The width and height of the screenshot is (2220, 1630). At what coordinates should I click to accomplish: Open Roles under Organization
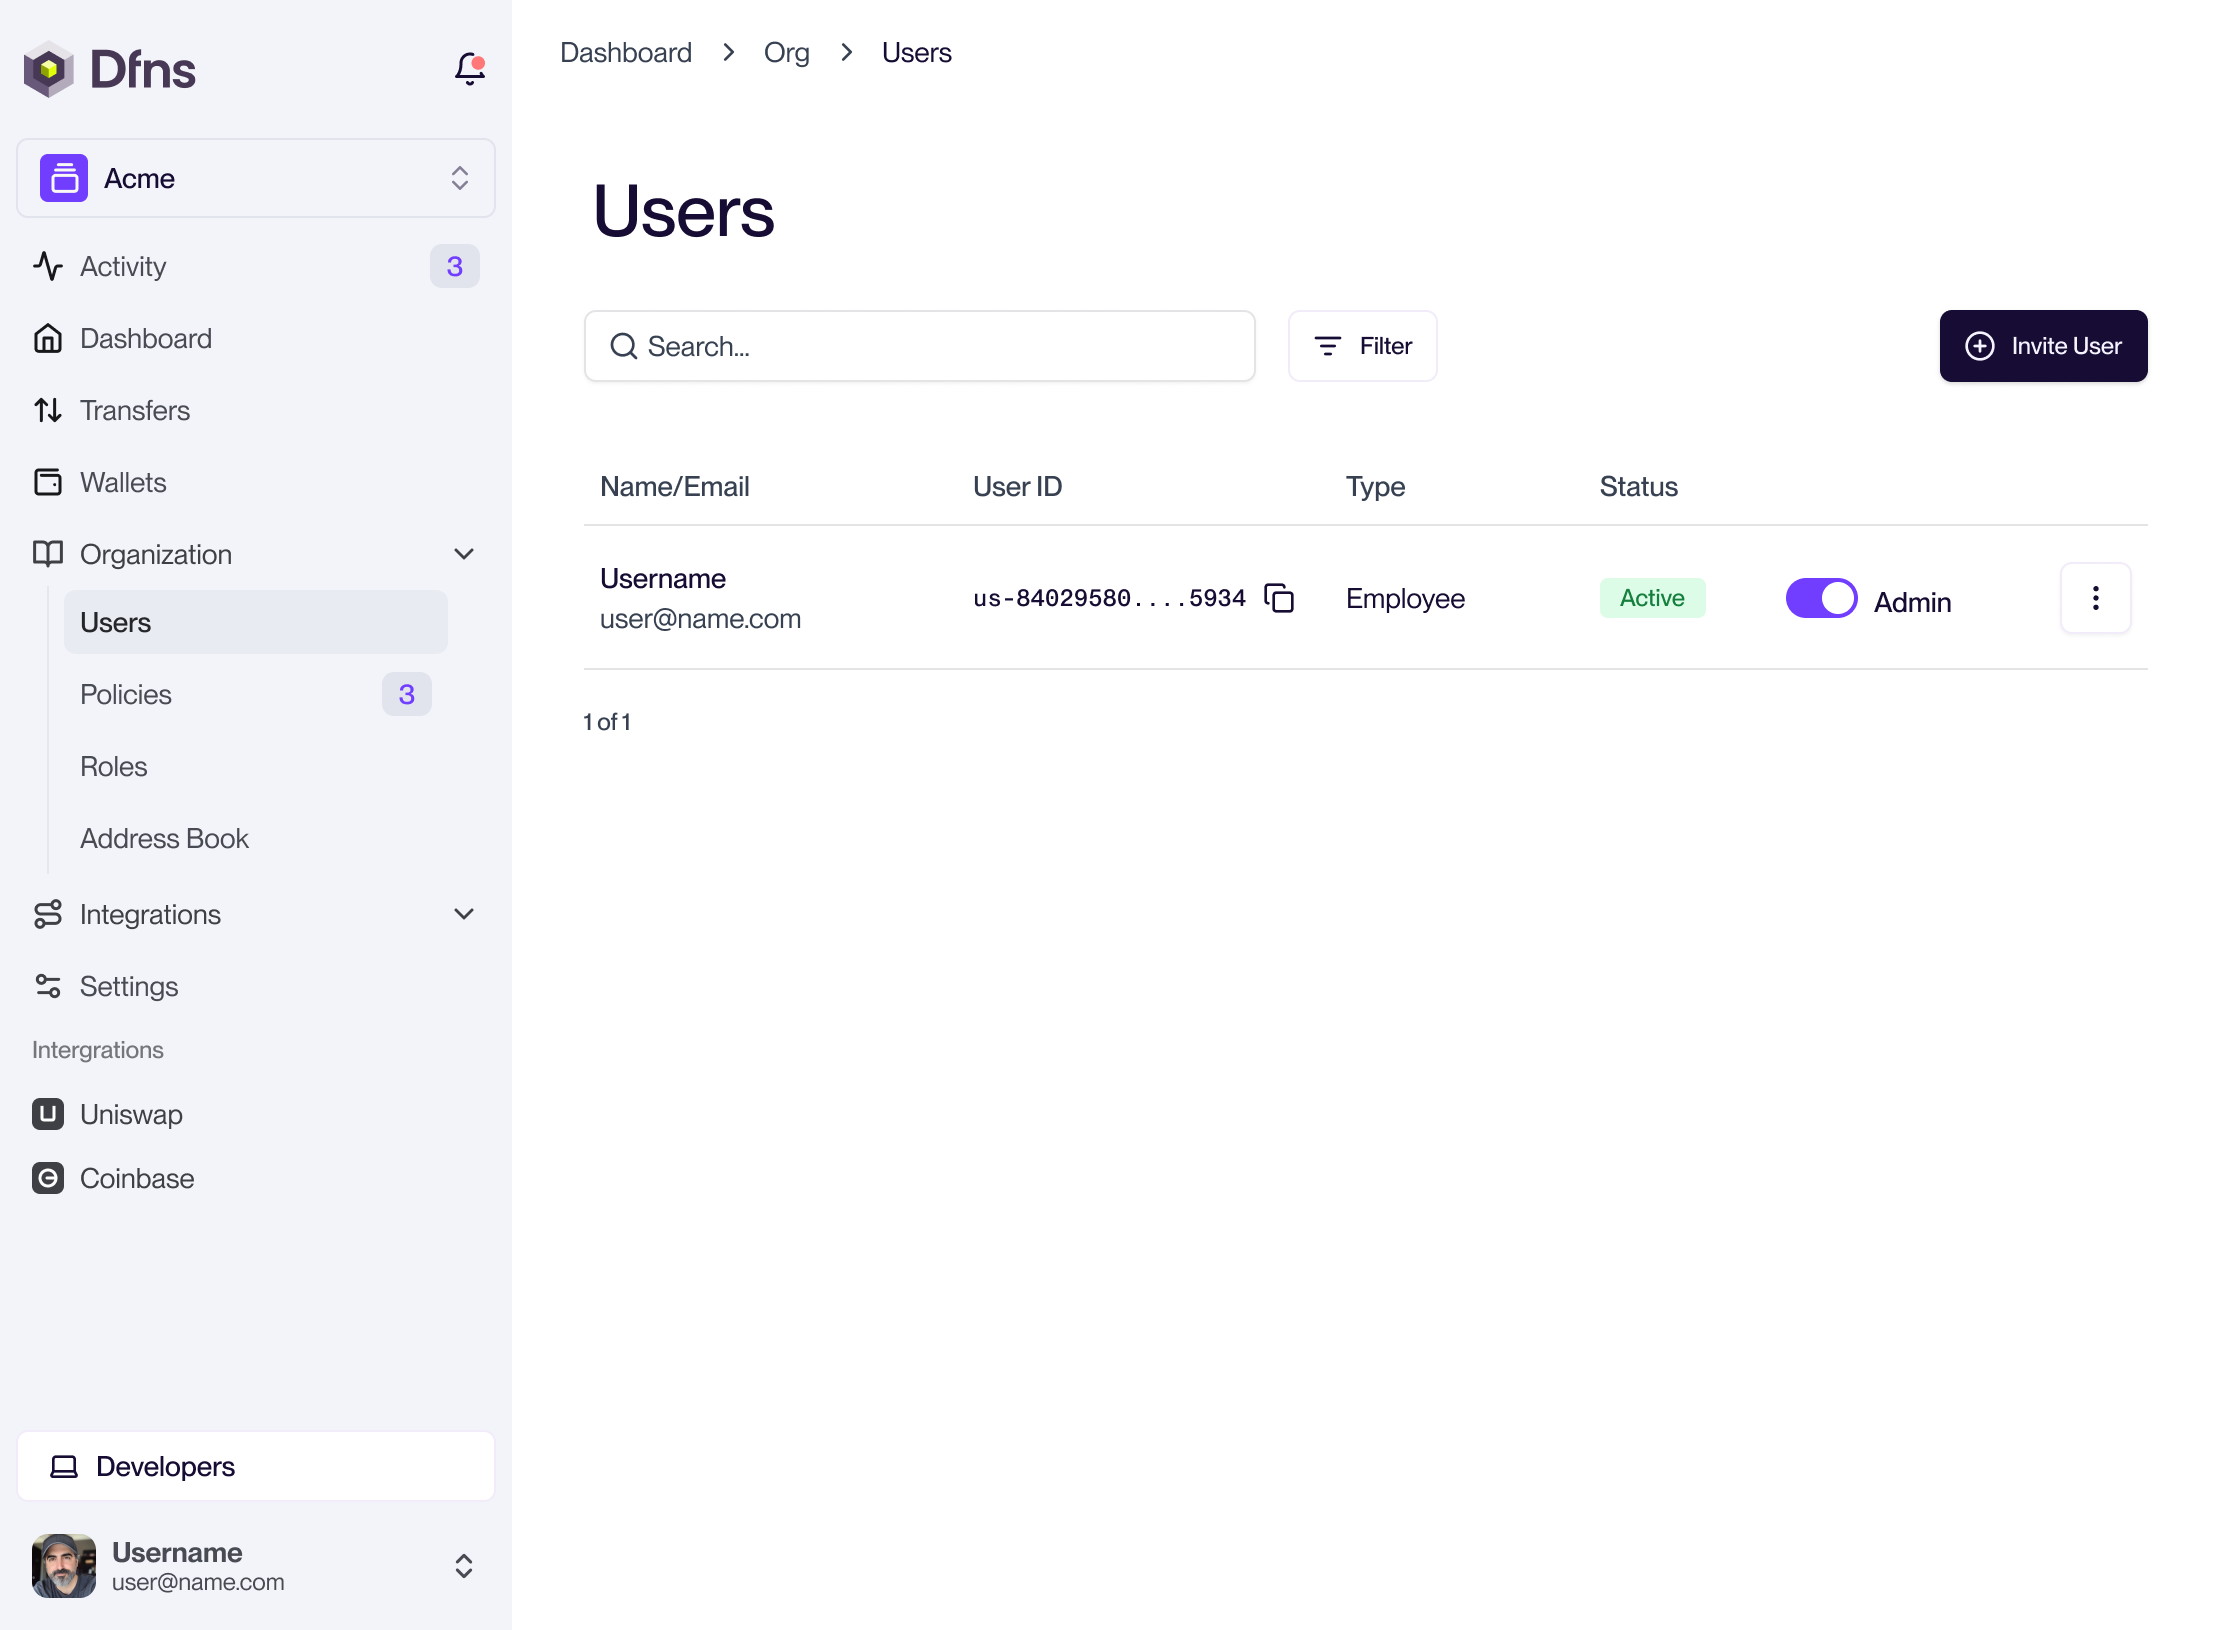point(114,766)
